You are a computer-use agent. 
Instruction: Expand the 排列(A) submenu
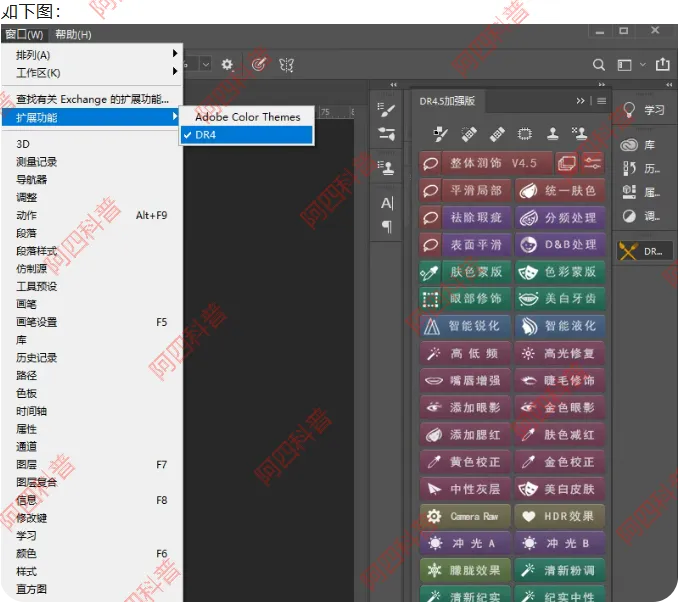(x=92, y=55)
